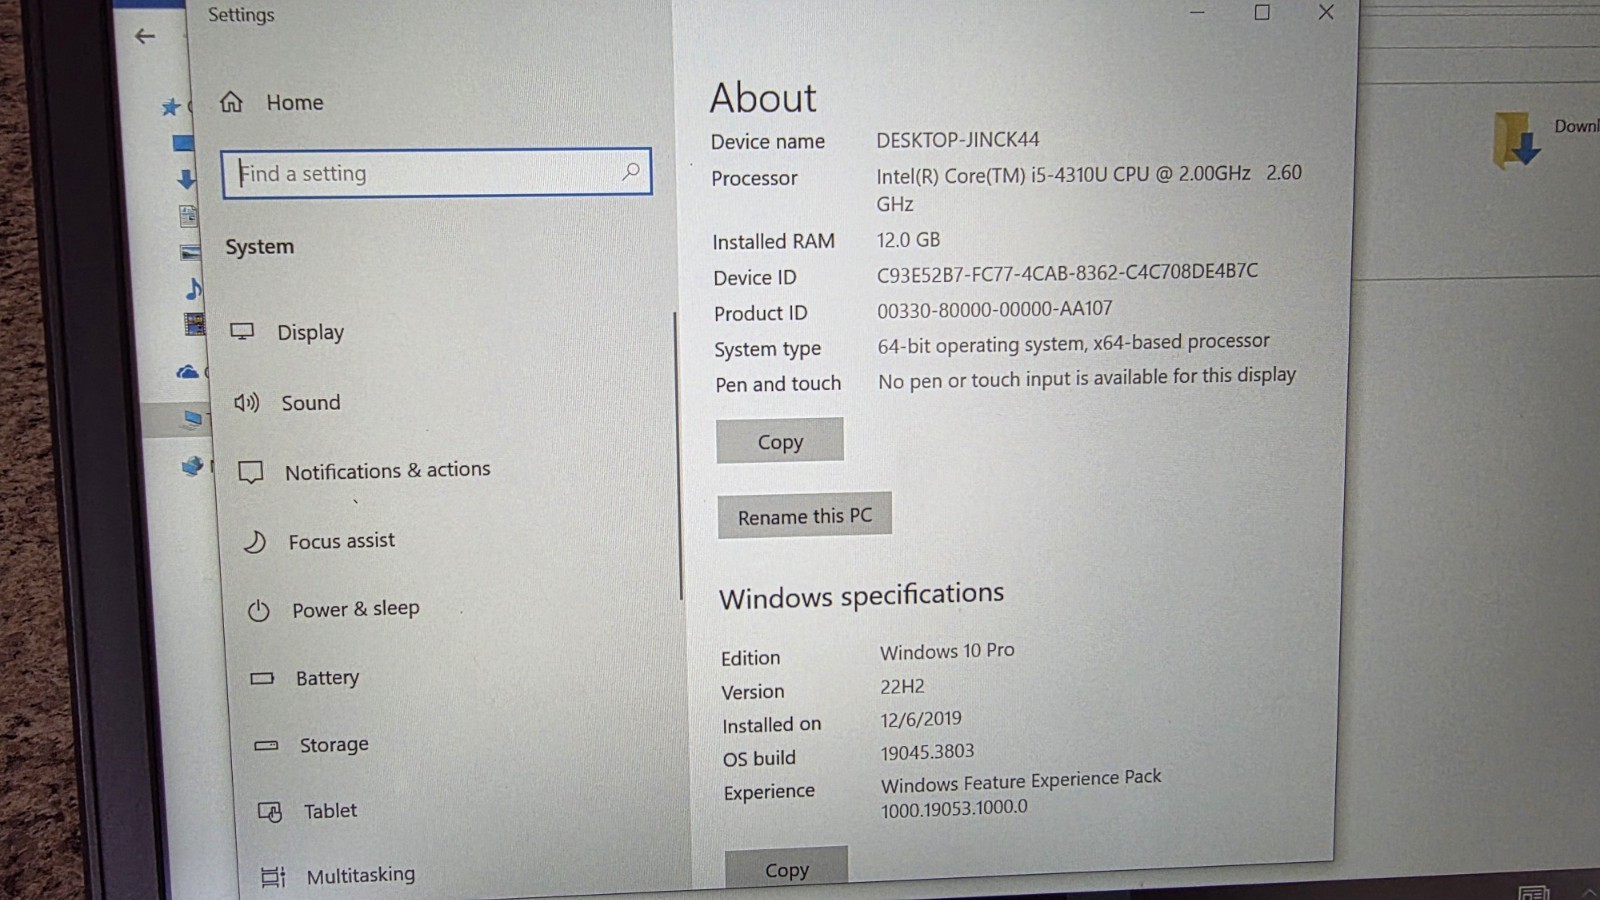Select Product ID 00330-80000-00000-AA107
1600x900 pixels.
click(x=995, y=310)
